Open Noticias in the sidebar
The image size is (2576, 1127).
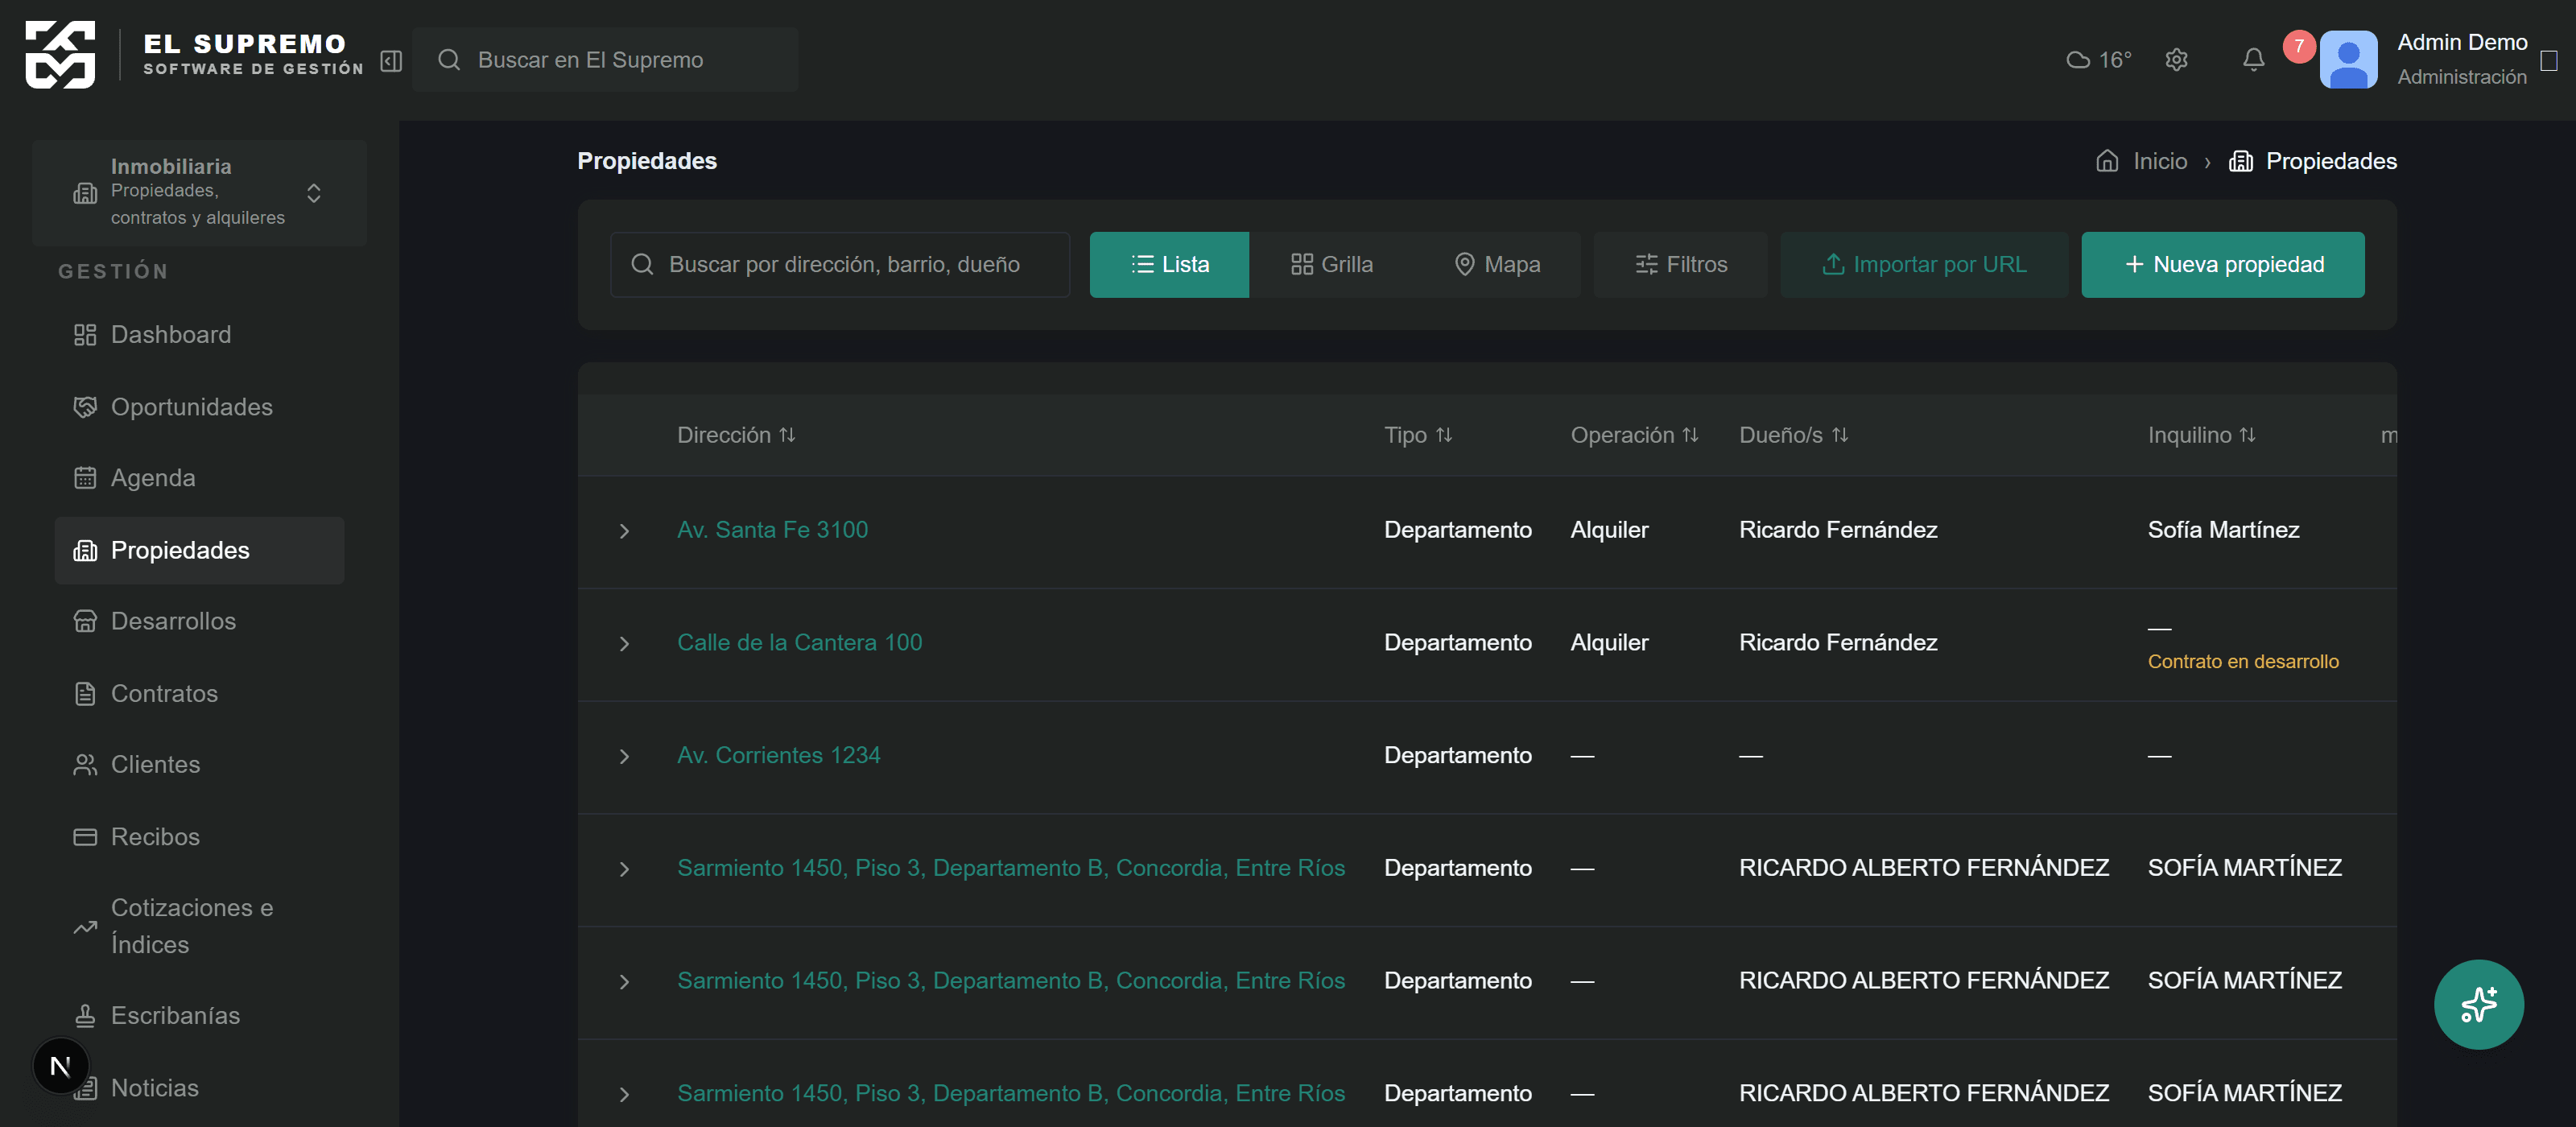coord(199,1087)
